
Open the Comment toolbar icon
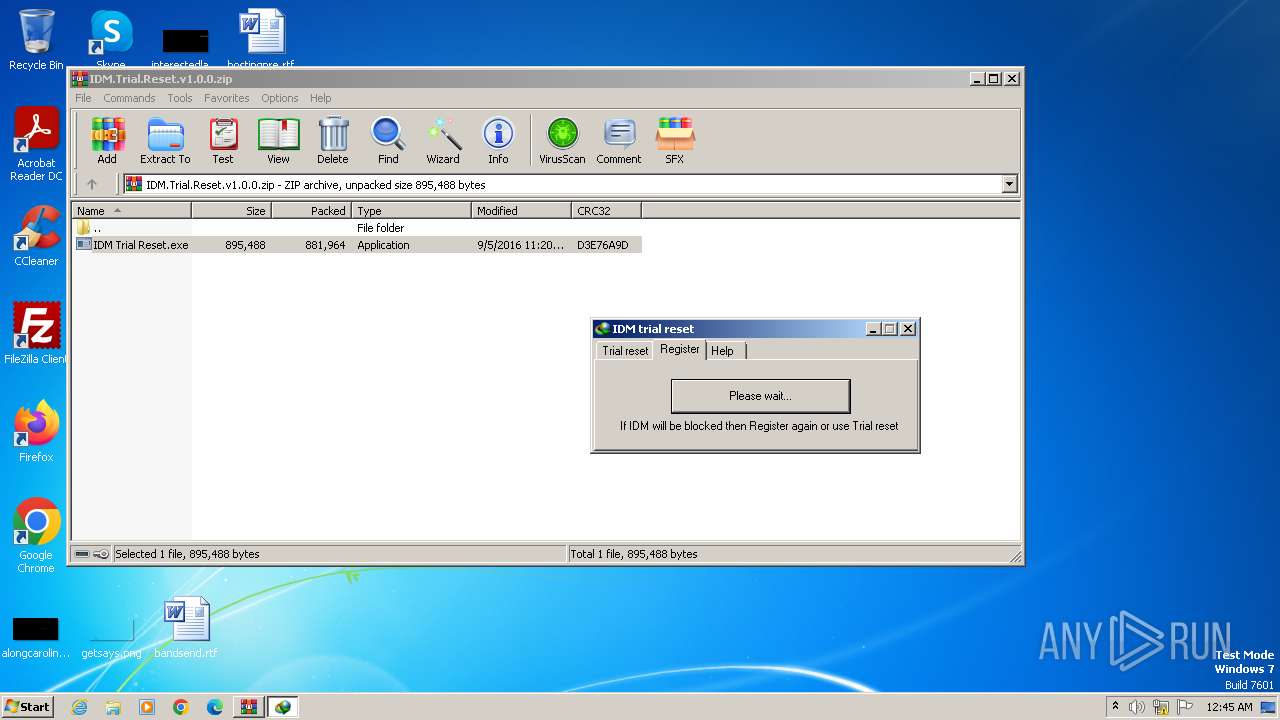[x=619, y=140]
